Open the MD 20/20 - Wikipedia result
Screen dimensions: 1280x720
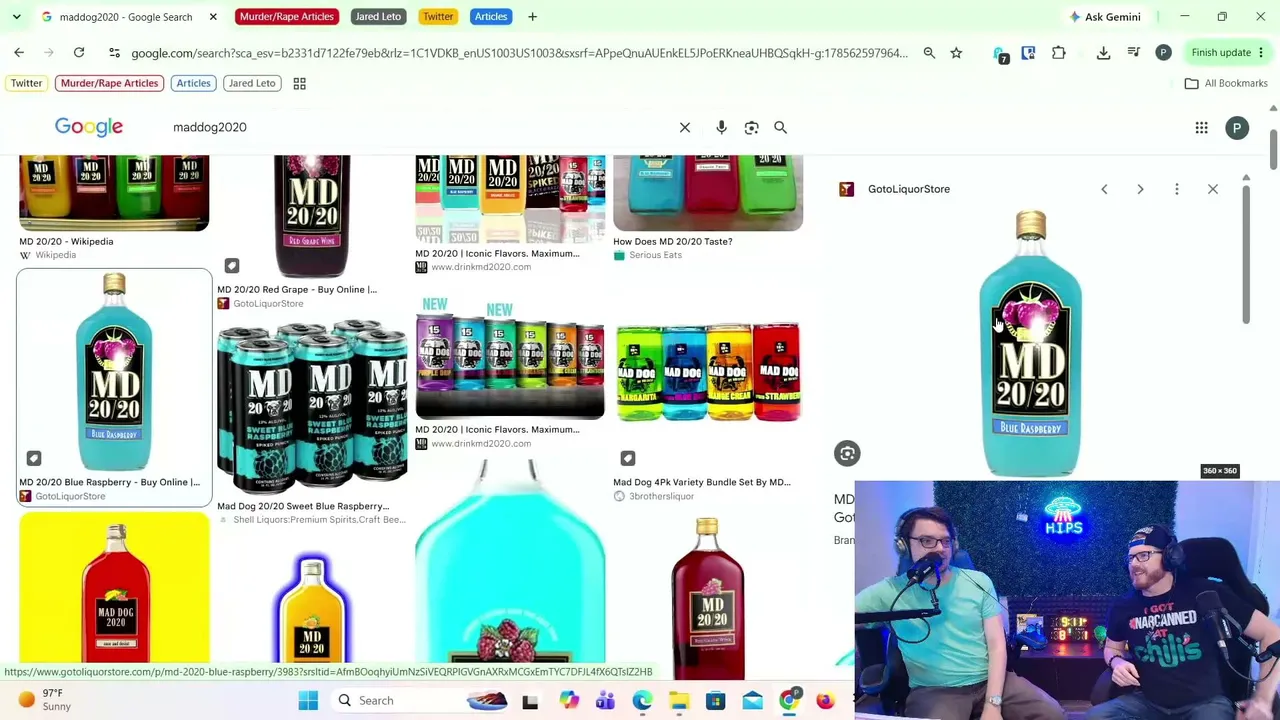(66, 241)
